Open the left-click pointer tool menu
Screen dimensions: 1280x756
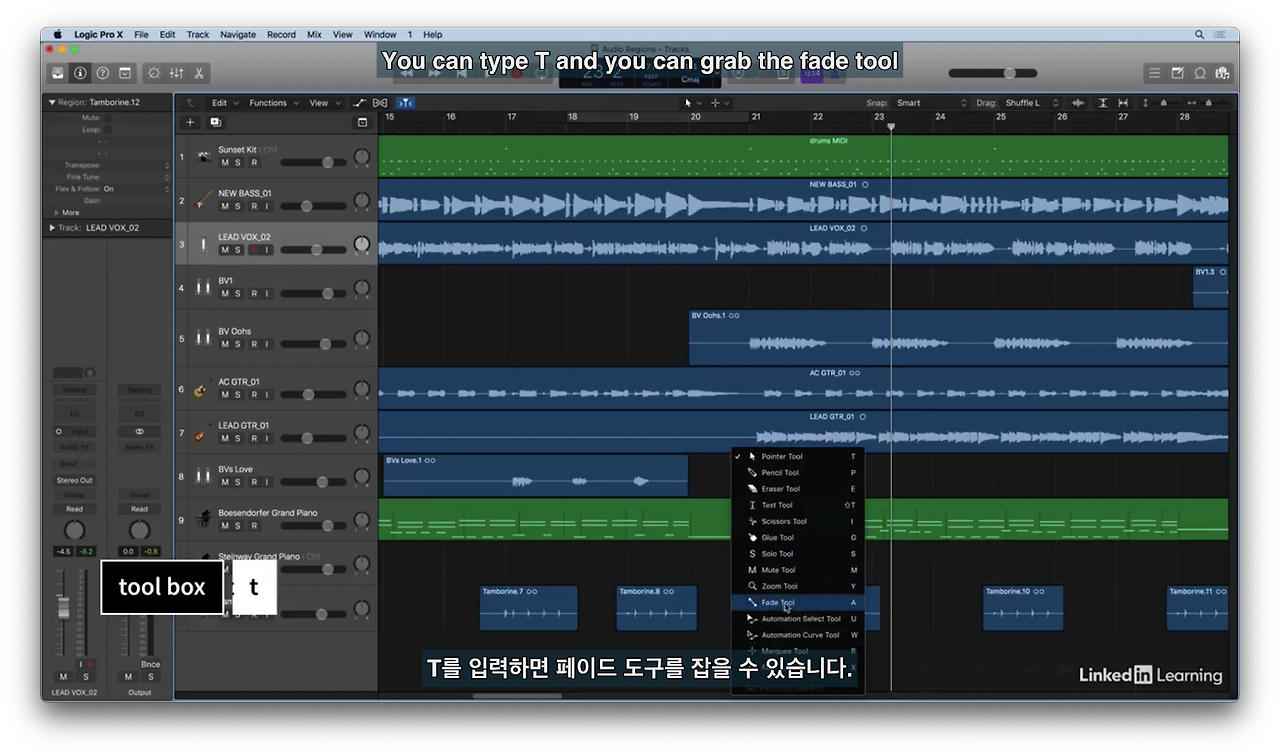[691, 103]
